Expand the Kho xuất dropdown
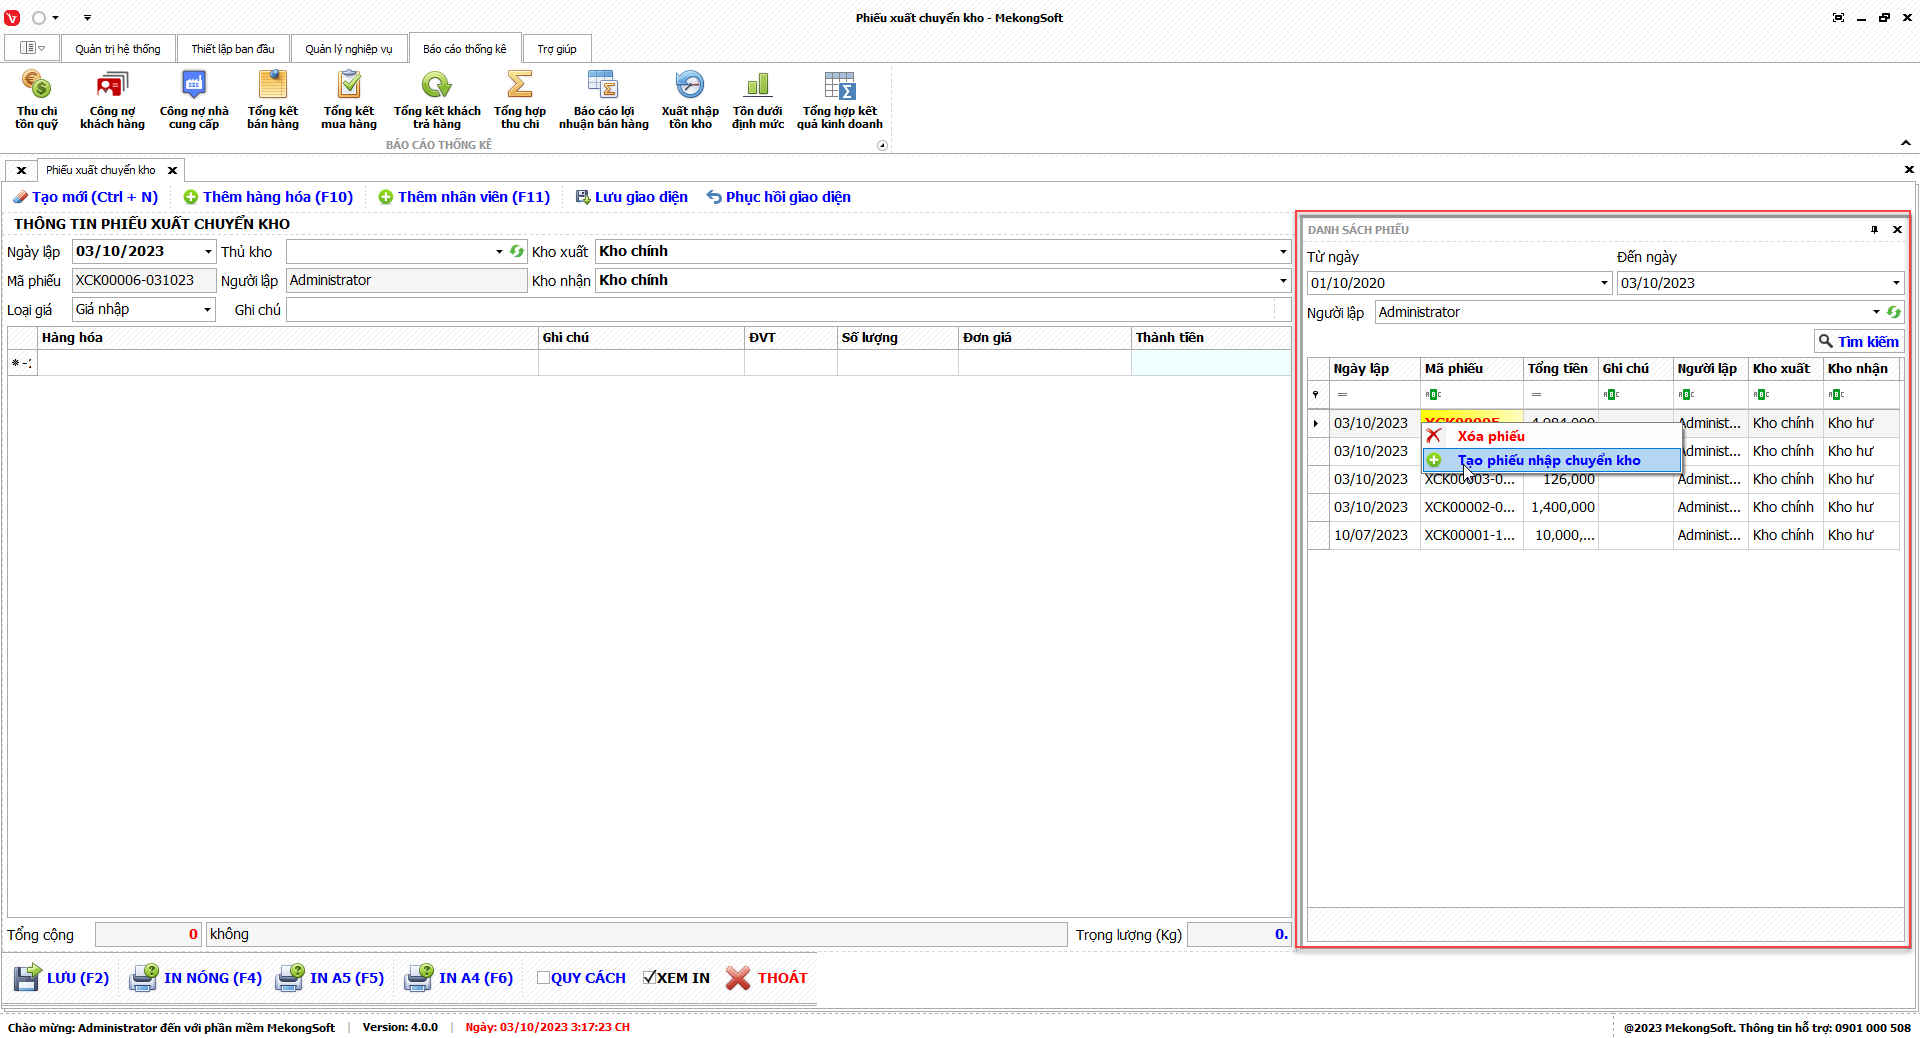Viewport: 1920px width, 1038px height. (1282, 252)
